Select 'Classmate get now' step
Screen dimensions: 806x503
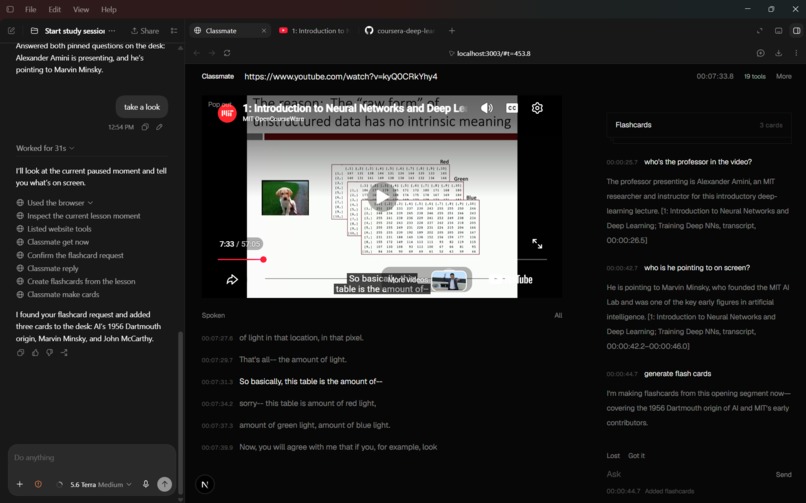point(52,242)
